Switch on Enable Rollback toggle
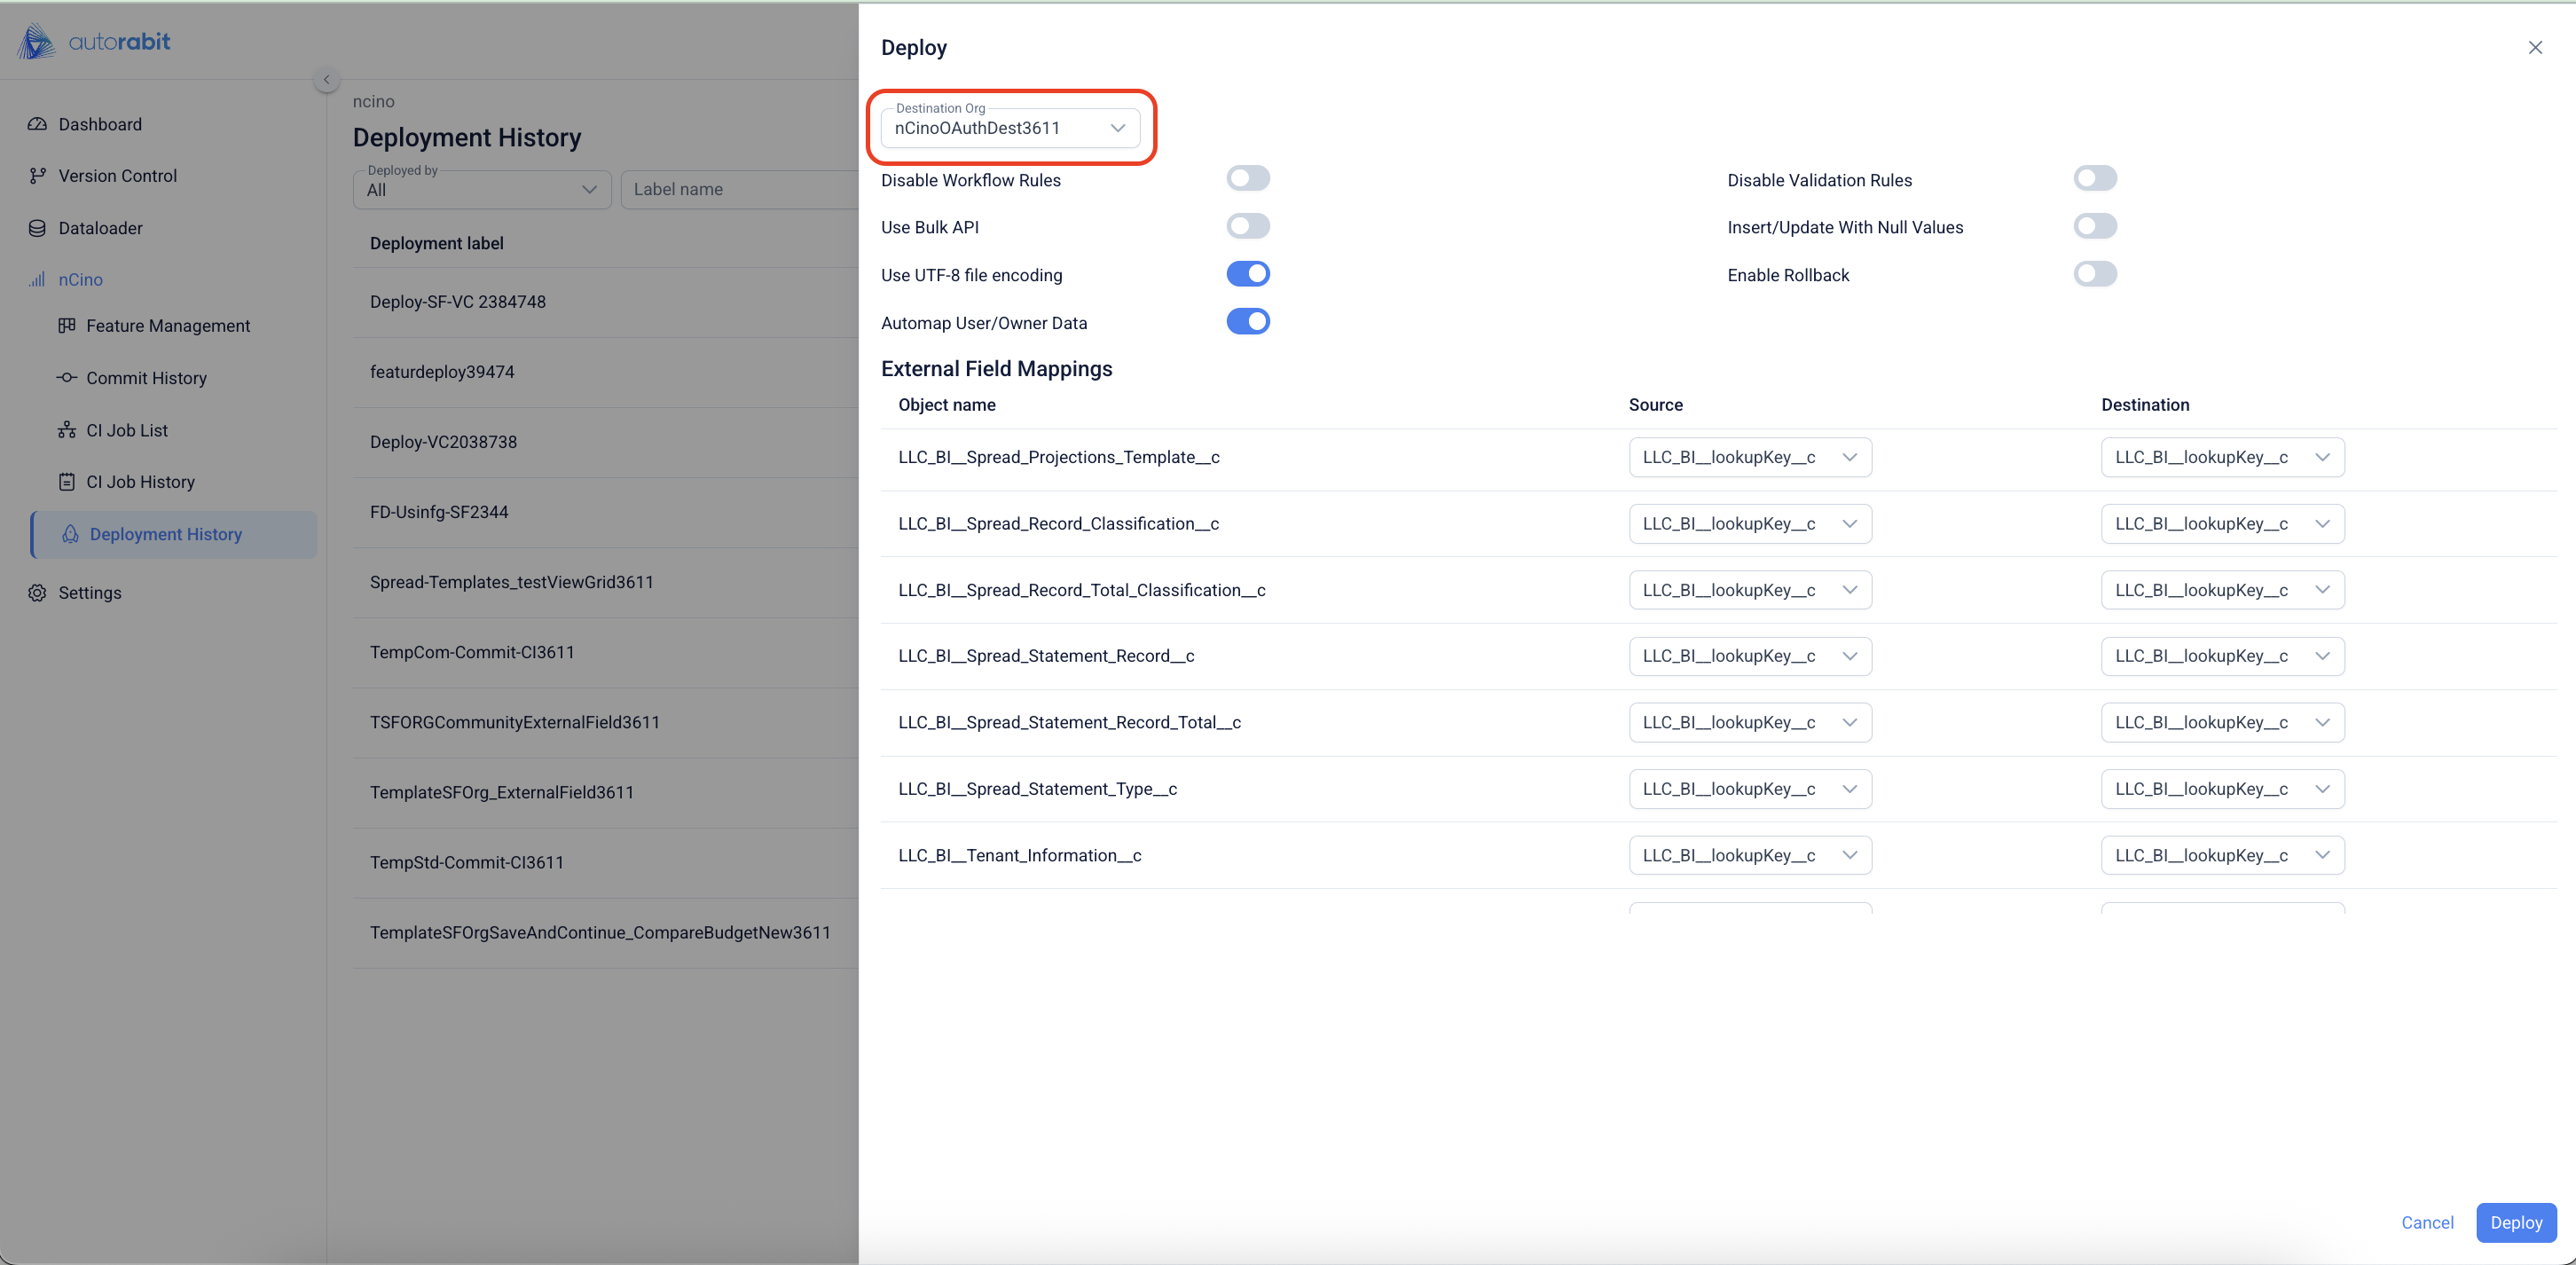This screenshot has width=2576, height=1265. click(2094, 274)
